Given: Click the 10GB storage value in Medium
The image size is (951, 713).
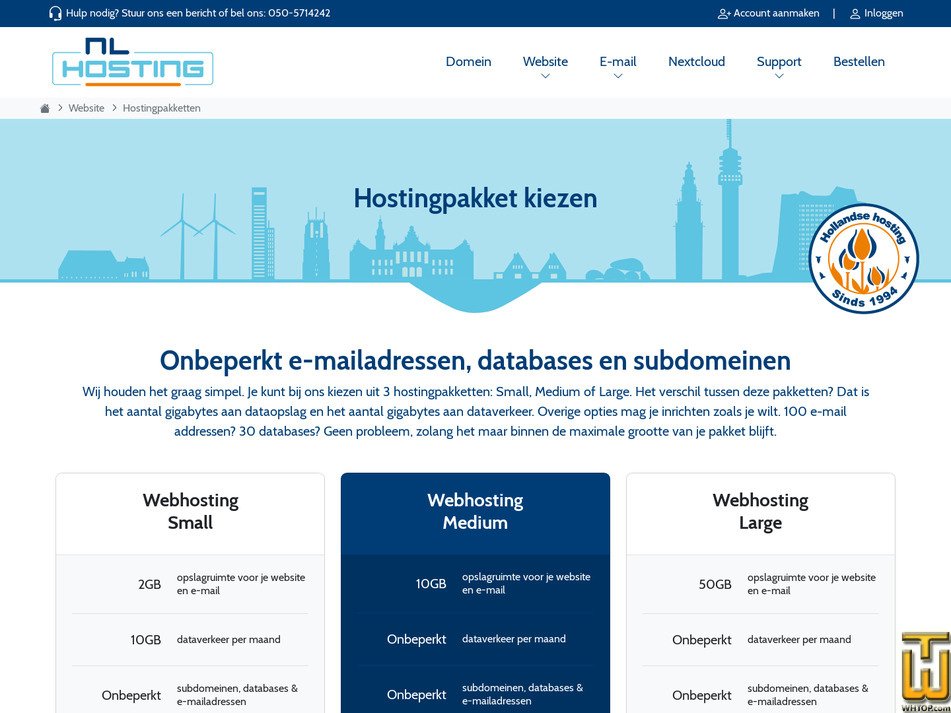Looking at the screenshot, I should (x=431, y=584).
